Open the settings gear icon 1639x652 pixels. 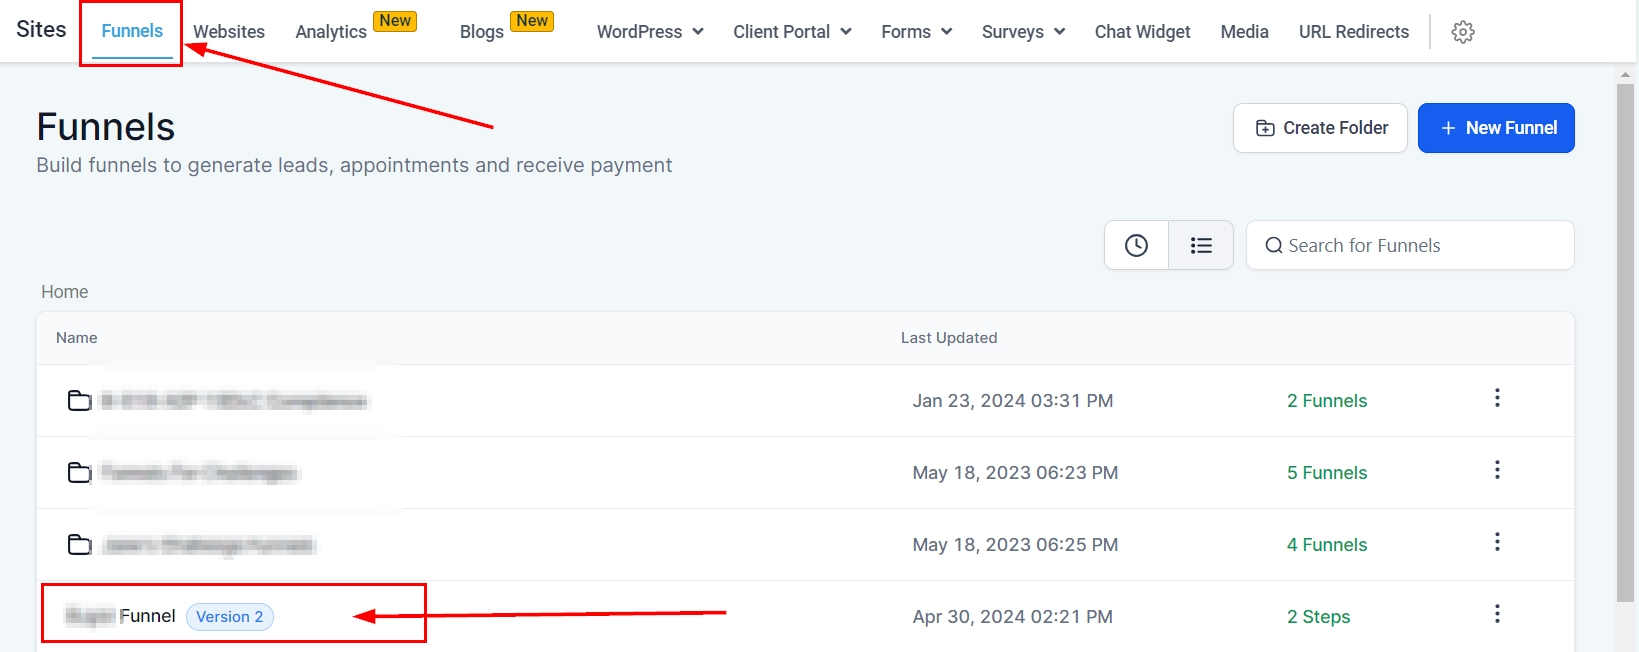(1462, 32)
